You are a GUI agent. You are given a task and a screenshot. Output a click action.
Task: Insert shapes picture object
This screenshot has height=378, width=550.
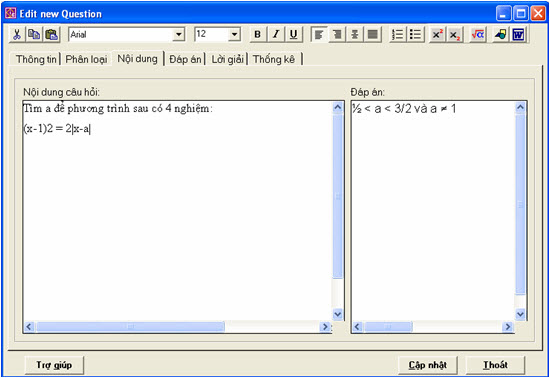click(501, 35)
